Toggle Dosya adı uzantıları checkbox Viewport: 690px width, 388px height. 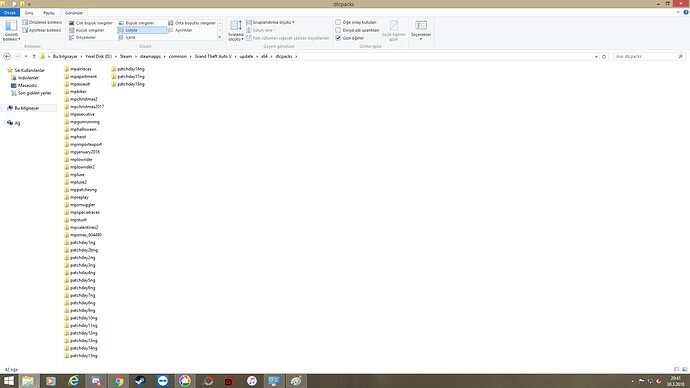click(x=338, y=30)
